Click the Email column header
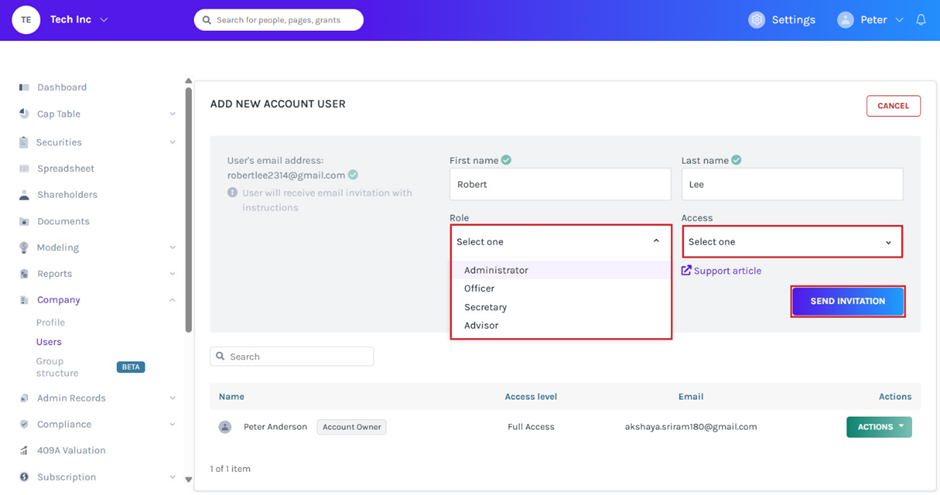Image resolution: width=940 pixels, height=495 pixels. pyautogui.click(x=691, y=396)
